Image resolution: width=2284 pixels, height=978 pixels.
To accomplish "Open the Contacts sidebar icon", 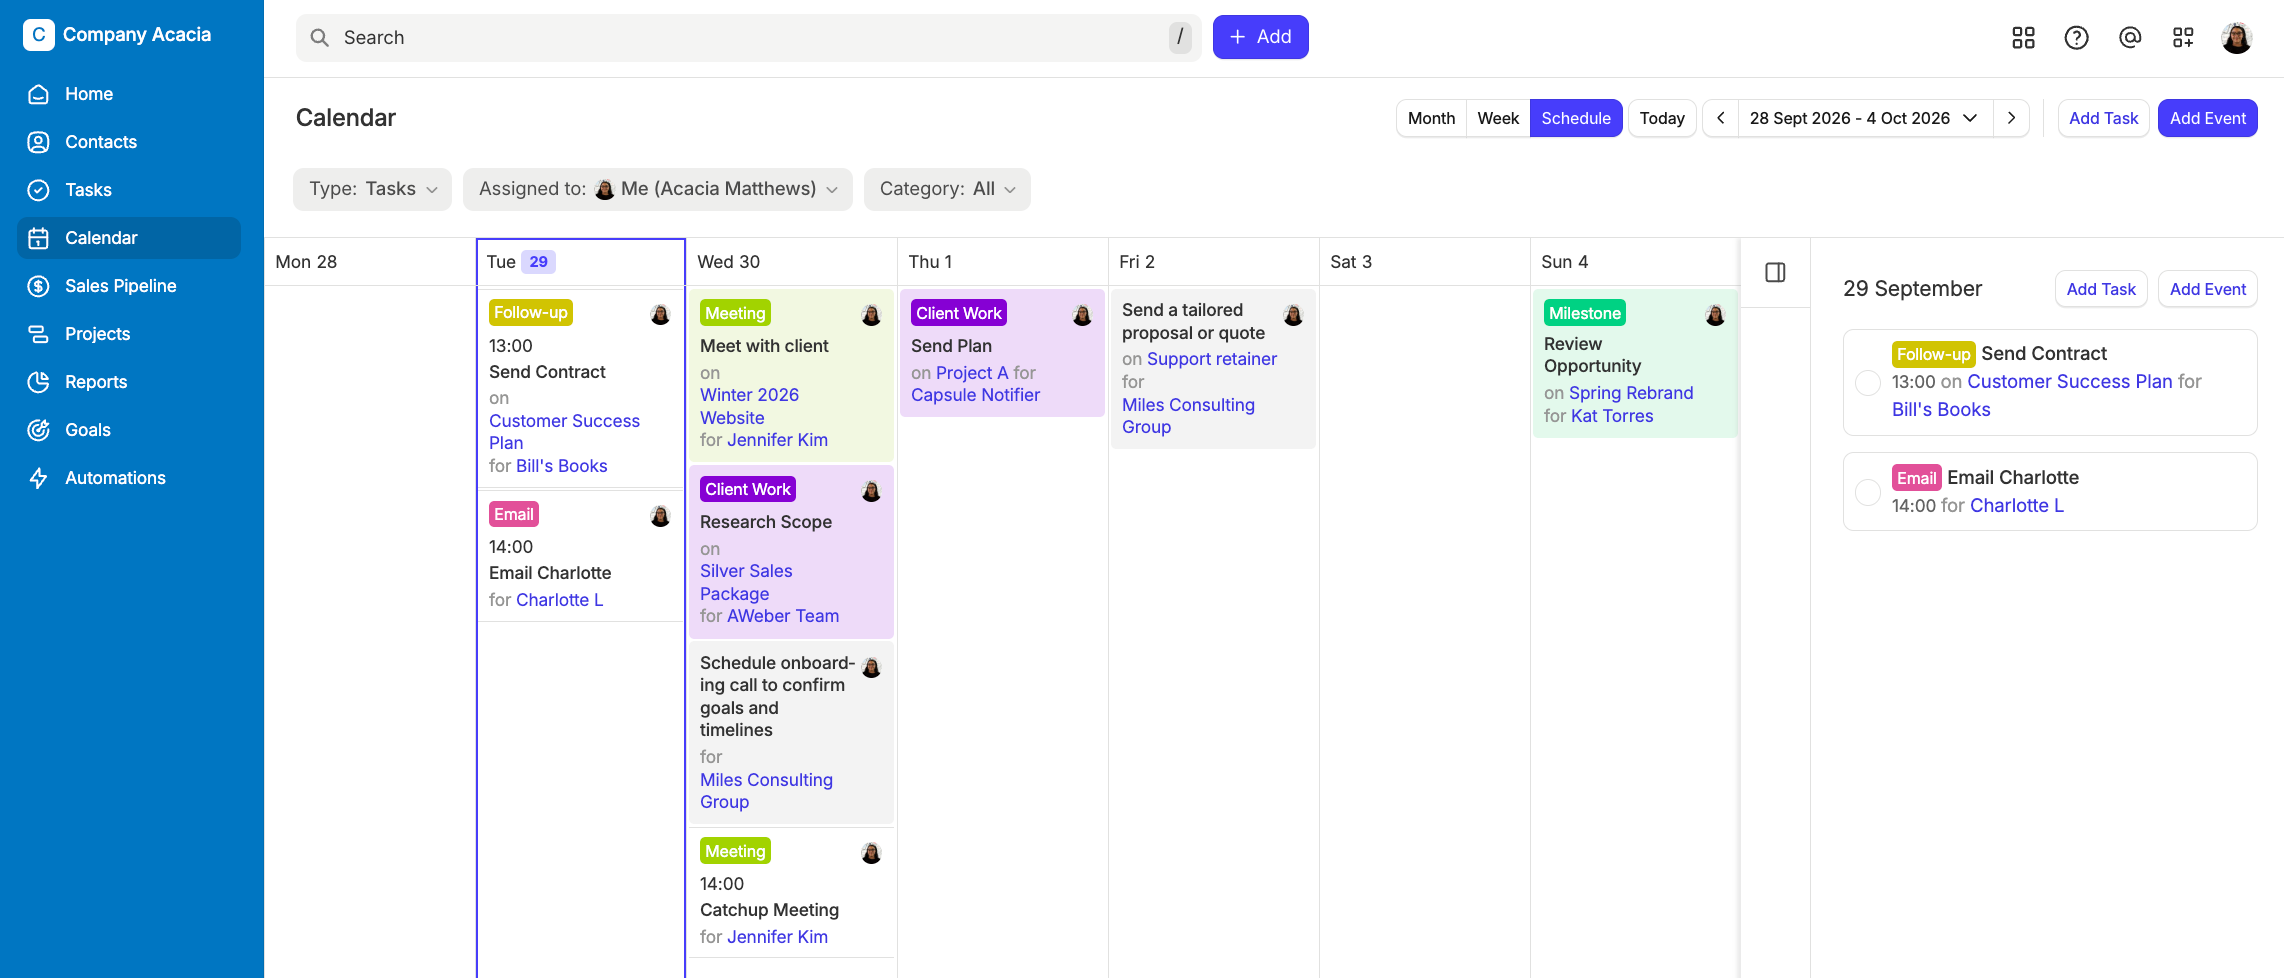I will tap(38, 142).
